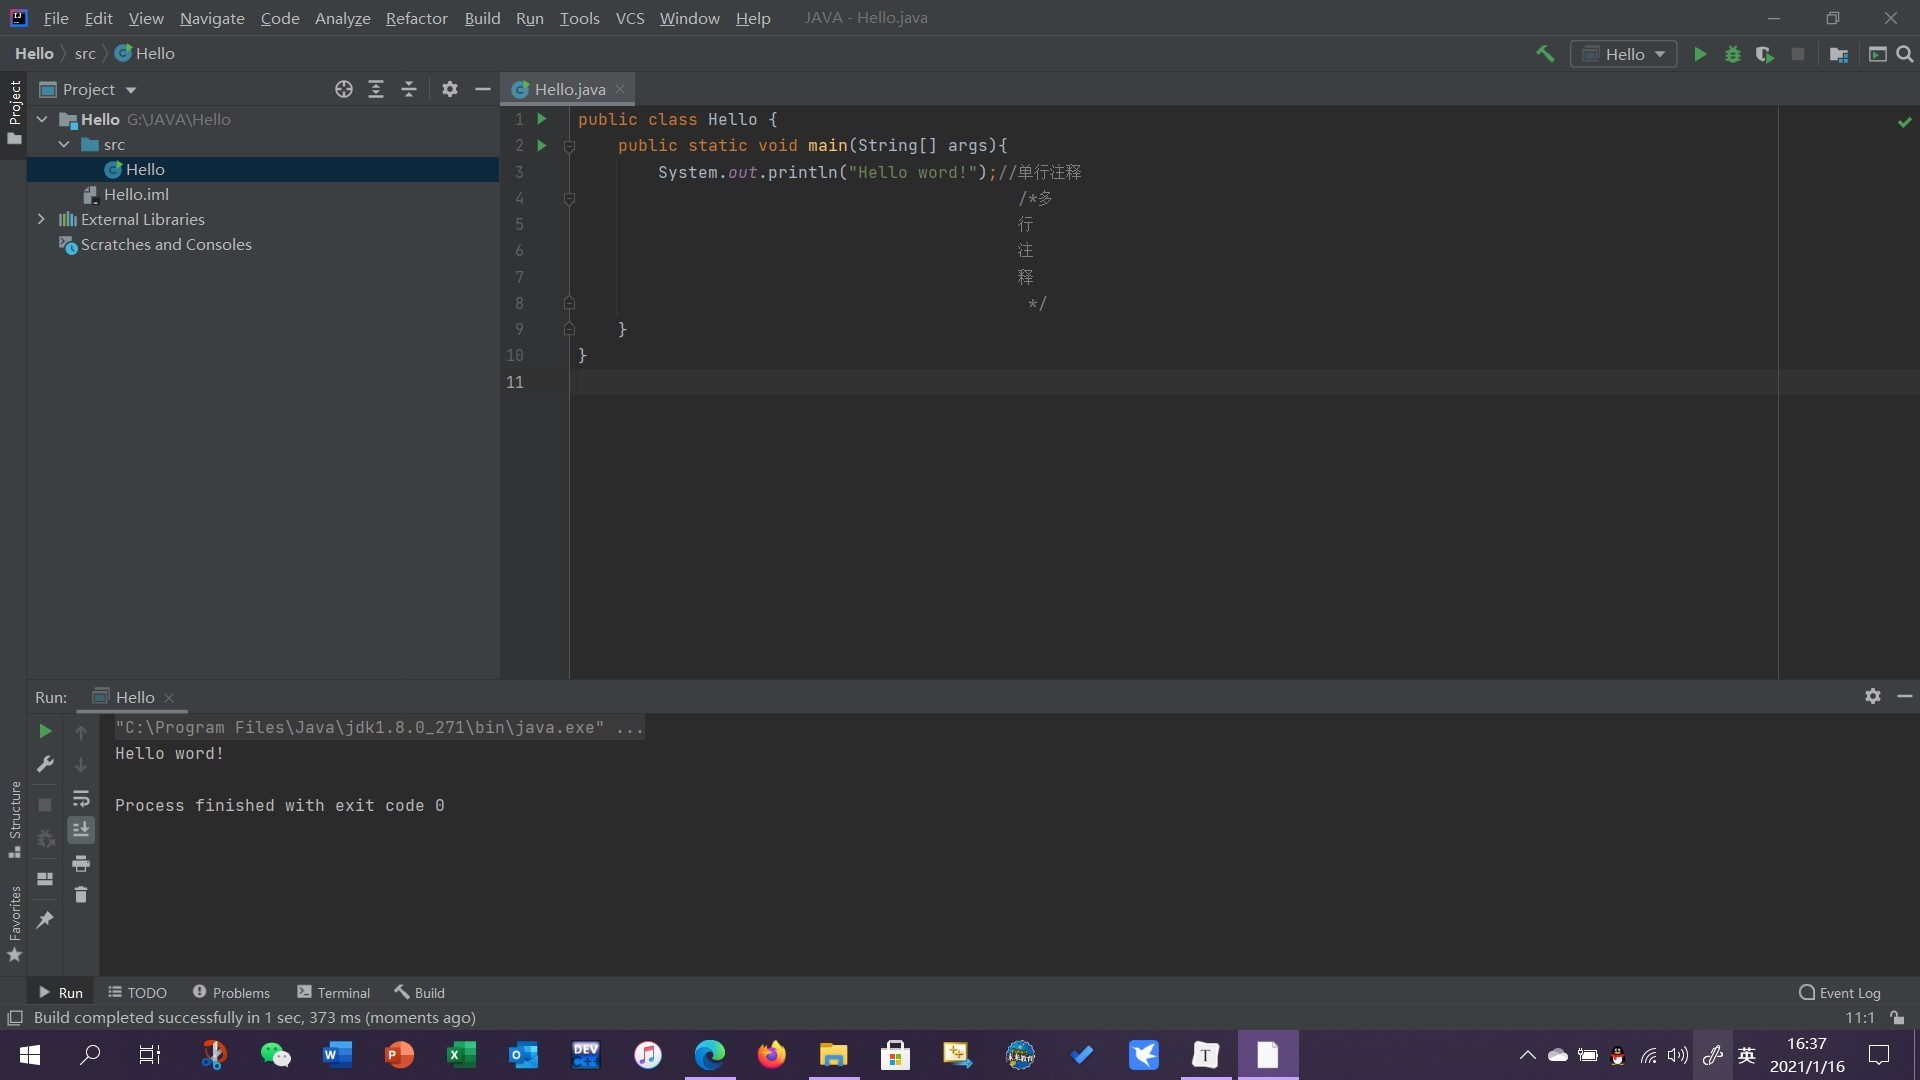This screenshot has height=1080, width=1920.
Task: Open Project Structure dialog icon
Action: tap(1838, 54)
